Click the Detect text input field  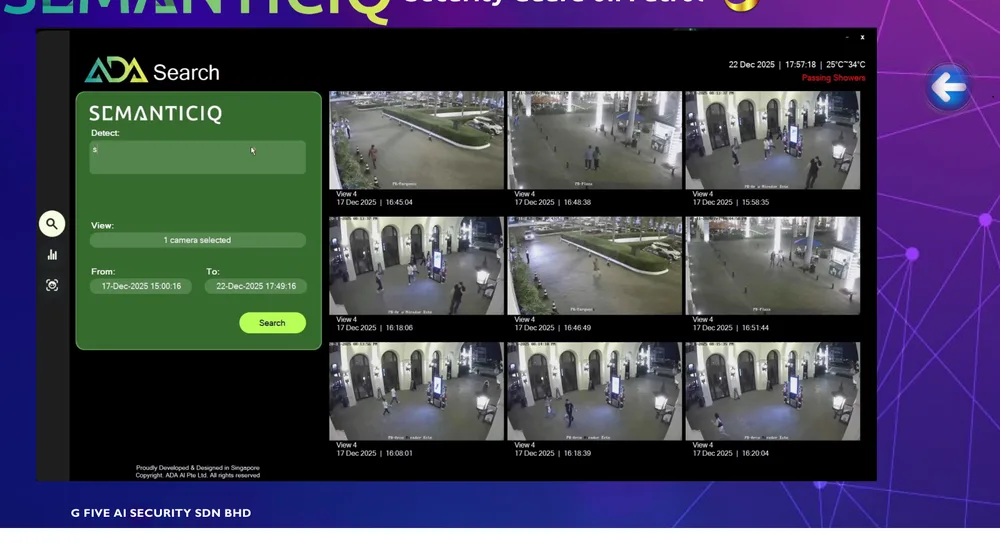[198, 157]
